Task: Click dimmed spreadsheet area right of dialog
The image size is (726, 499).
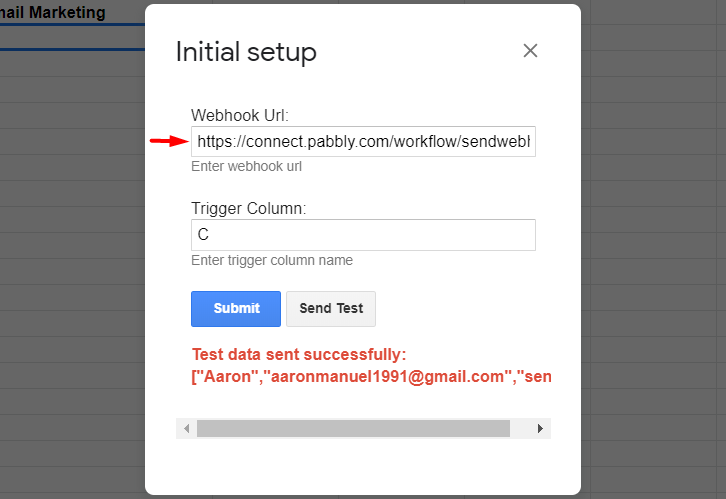Action: [x=653, y=250]
